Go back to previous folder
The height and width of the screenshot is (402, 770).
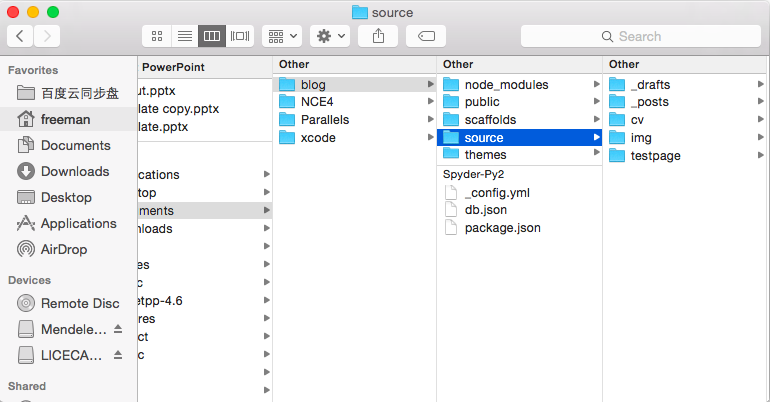[x=20, y=36]
